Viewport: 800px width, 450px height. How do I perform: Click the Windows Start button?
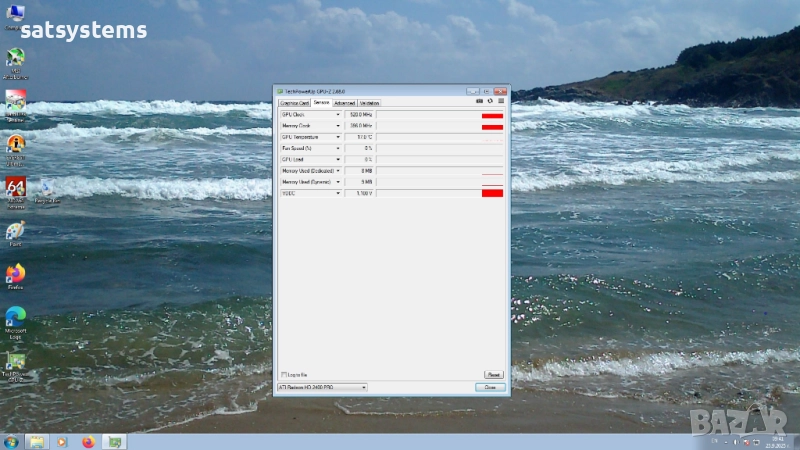[10, 441]
